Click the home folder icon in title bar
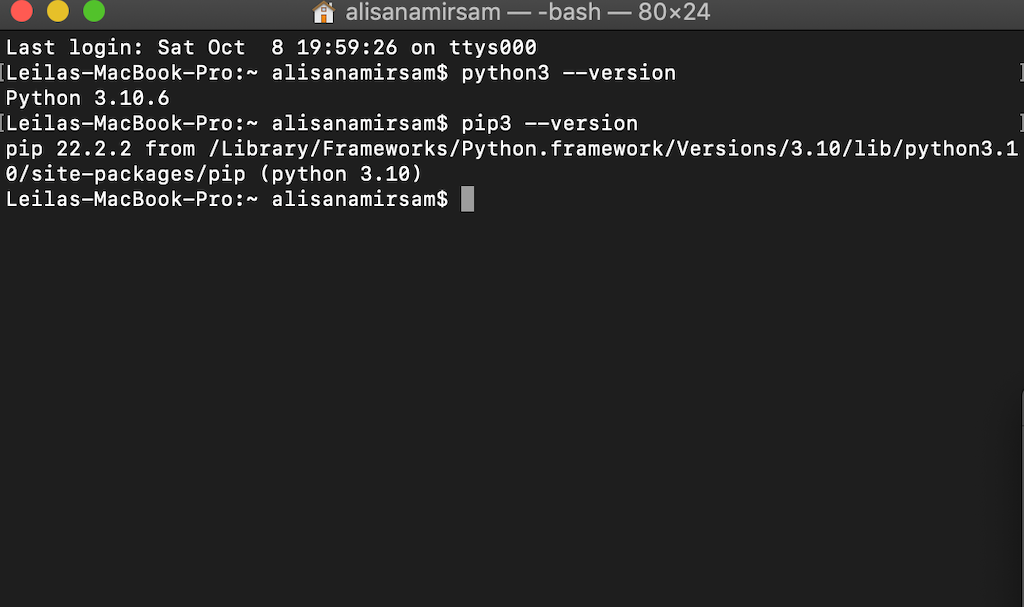This screenshot has width=1024, height=607. click(323, 13)
